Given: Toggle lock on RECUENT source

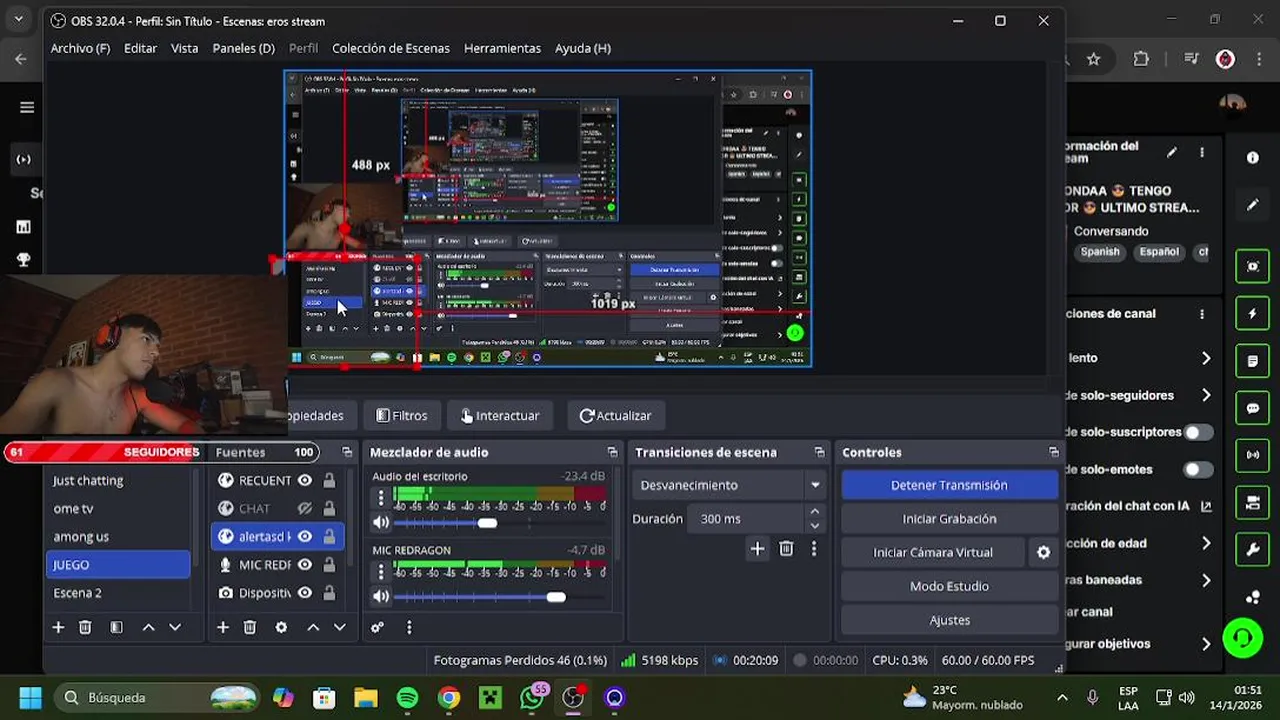Looking at the screenshot, I should tap(329, 480).
